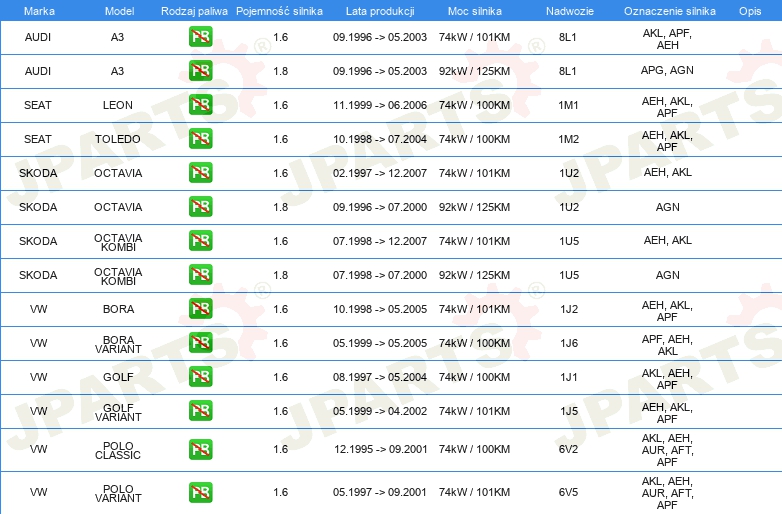Click the "Oznaczenie silnika" column header
782x514 pixels.
point(670,11)
